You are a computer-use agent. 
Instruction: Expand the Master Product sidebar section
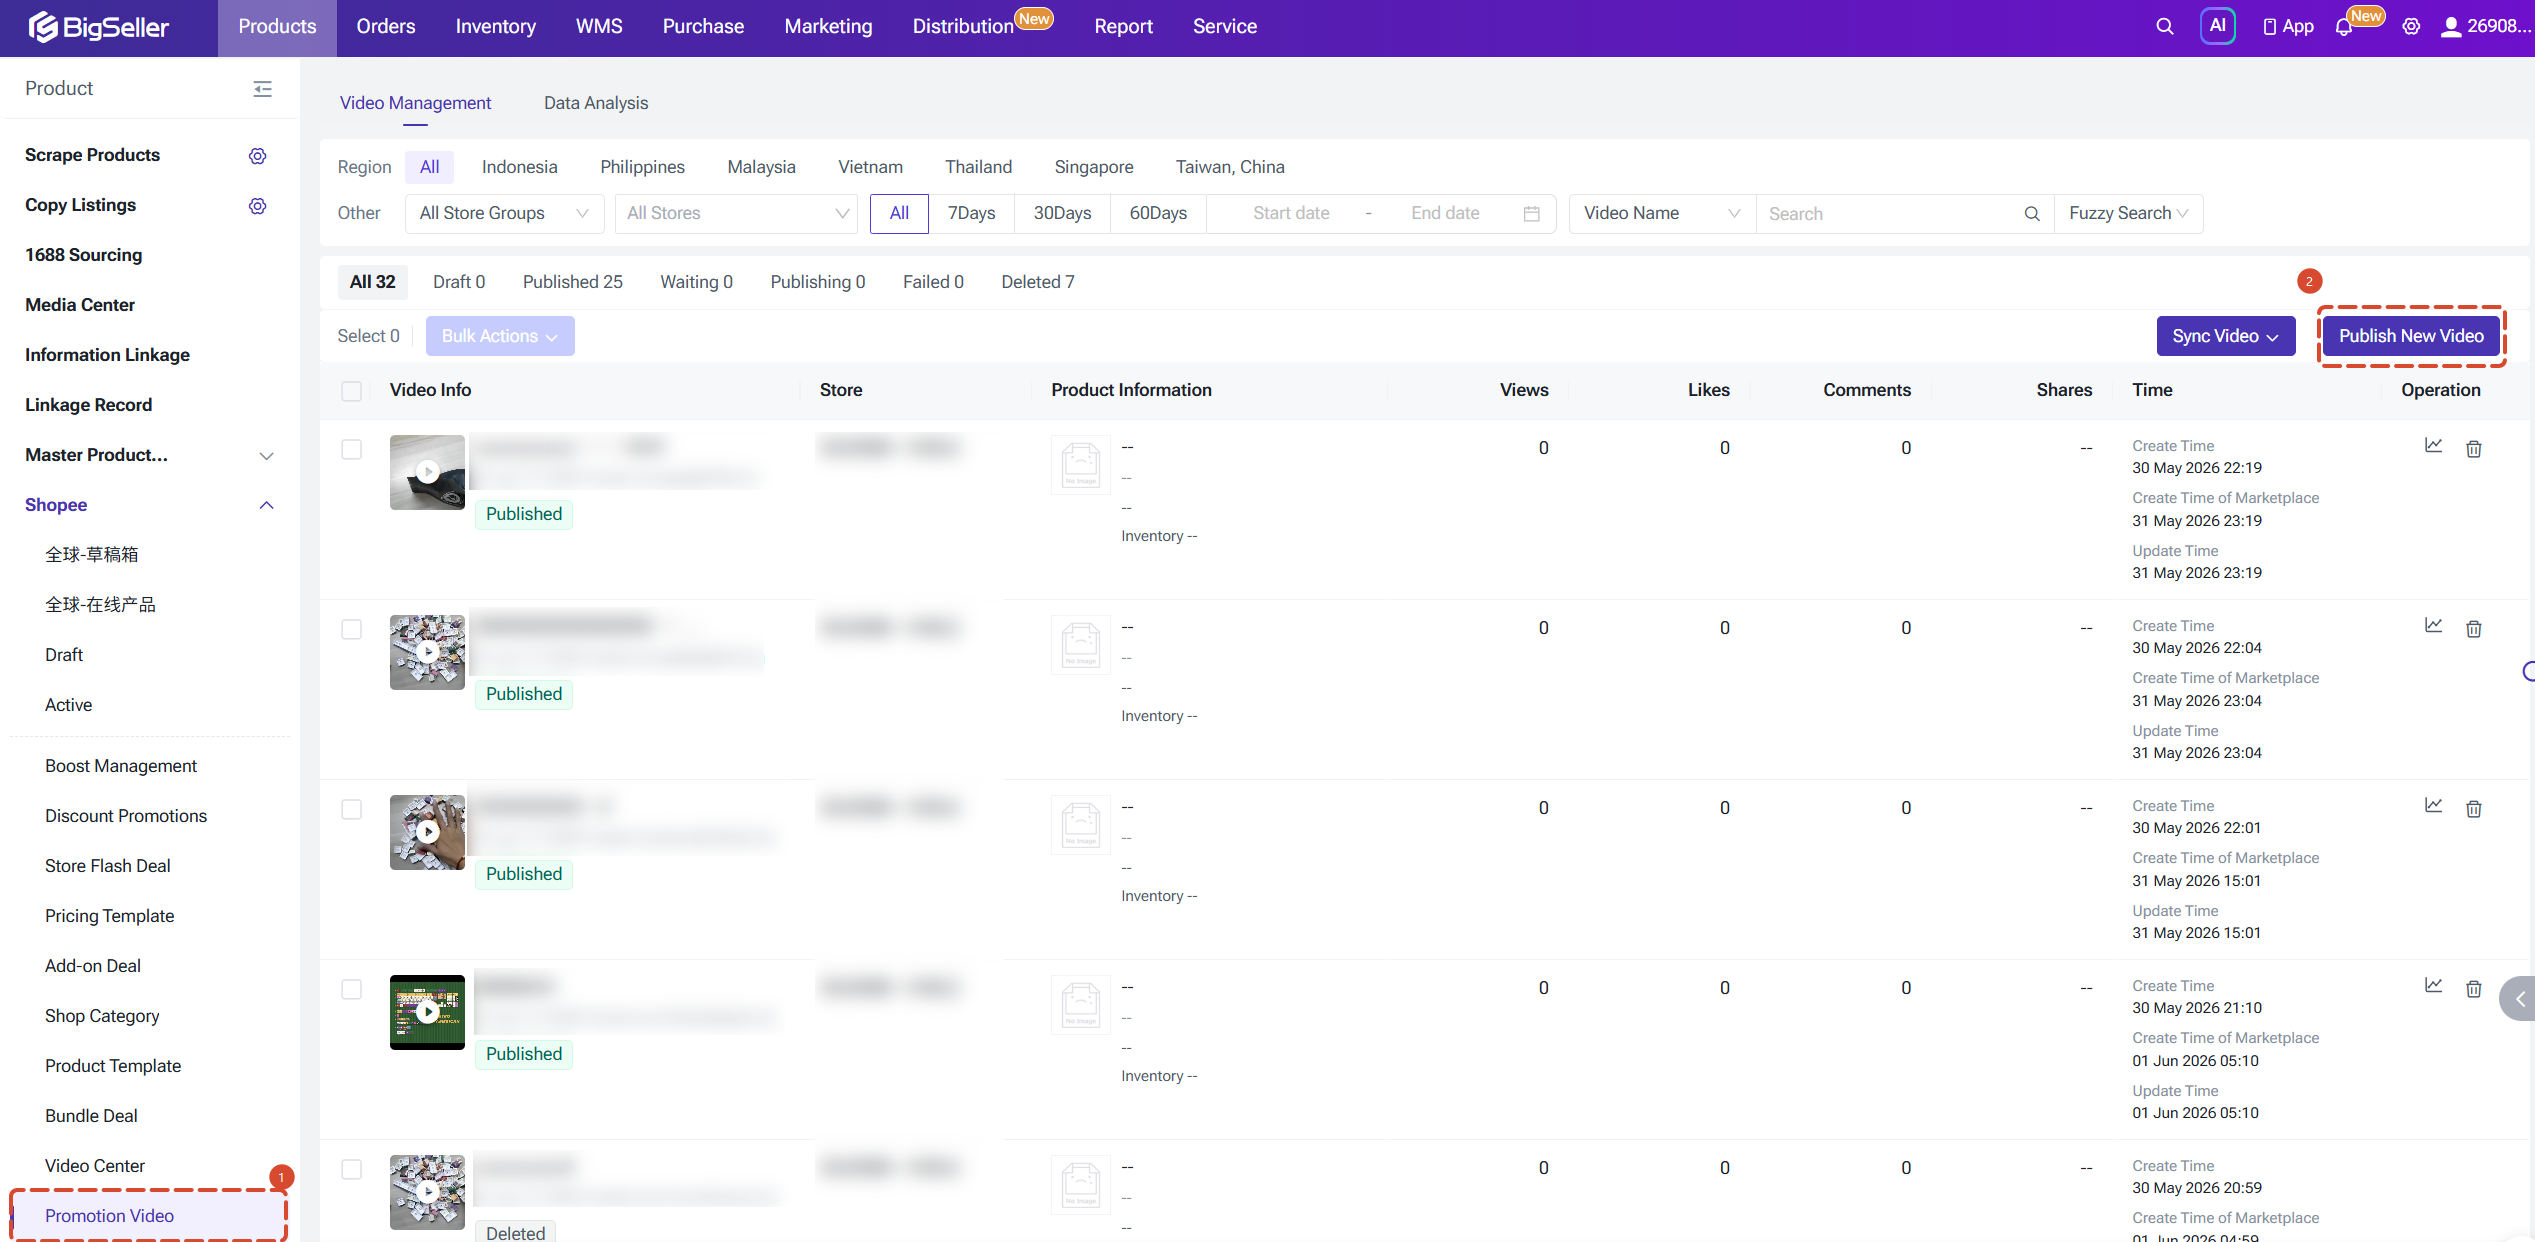click(x=149, y=455)
